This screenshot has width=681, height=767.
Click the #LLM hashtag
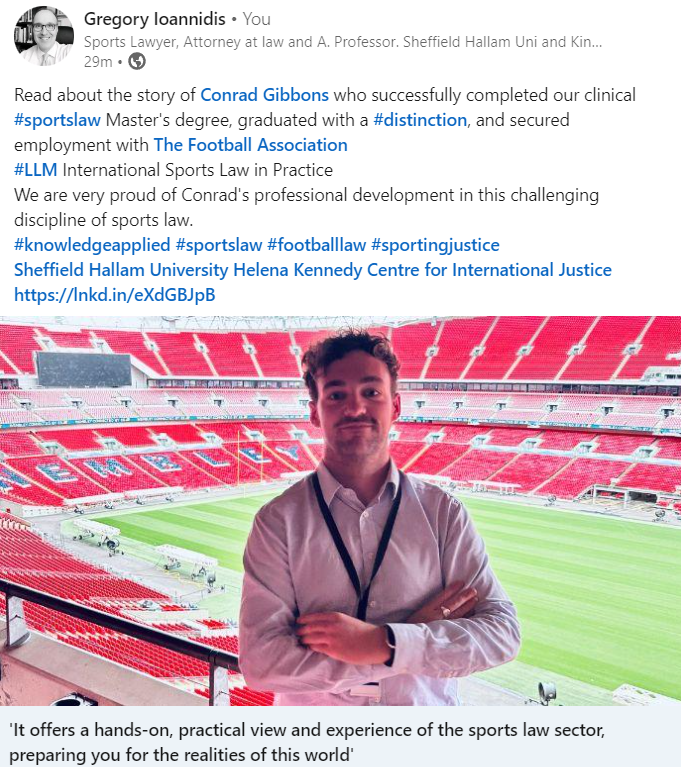[36, 170]
